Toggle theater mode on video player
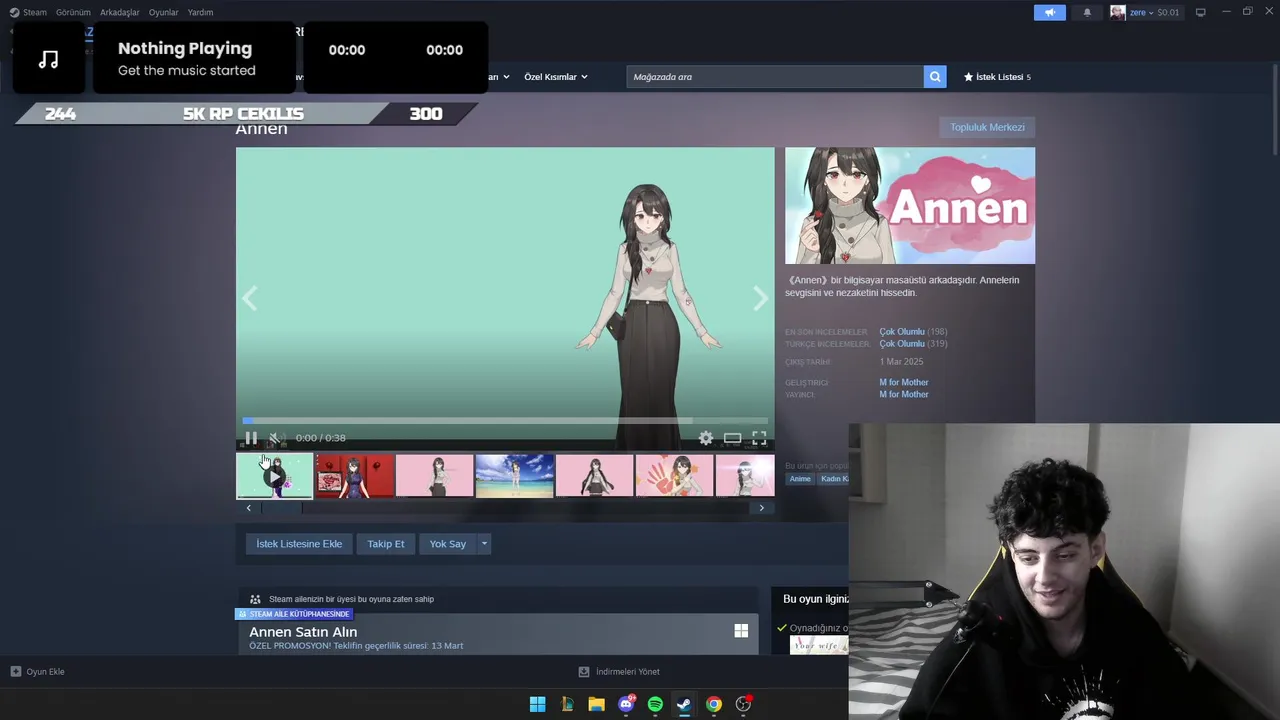The width and height of the screenshot is (1280, 720). coord(733,438)
